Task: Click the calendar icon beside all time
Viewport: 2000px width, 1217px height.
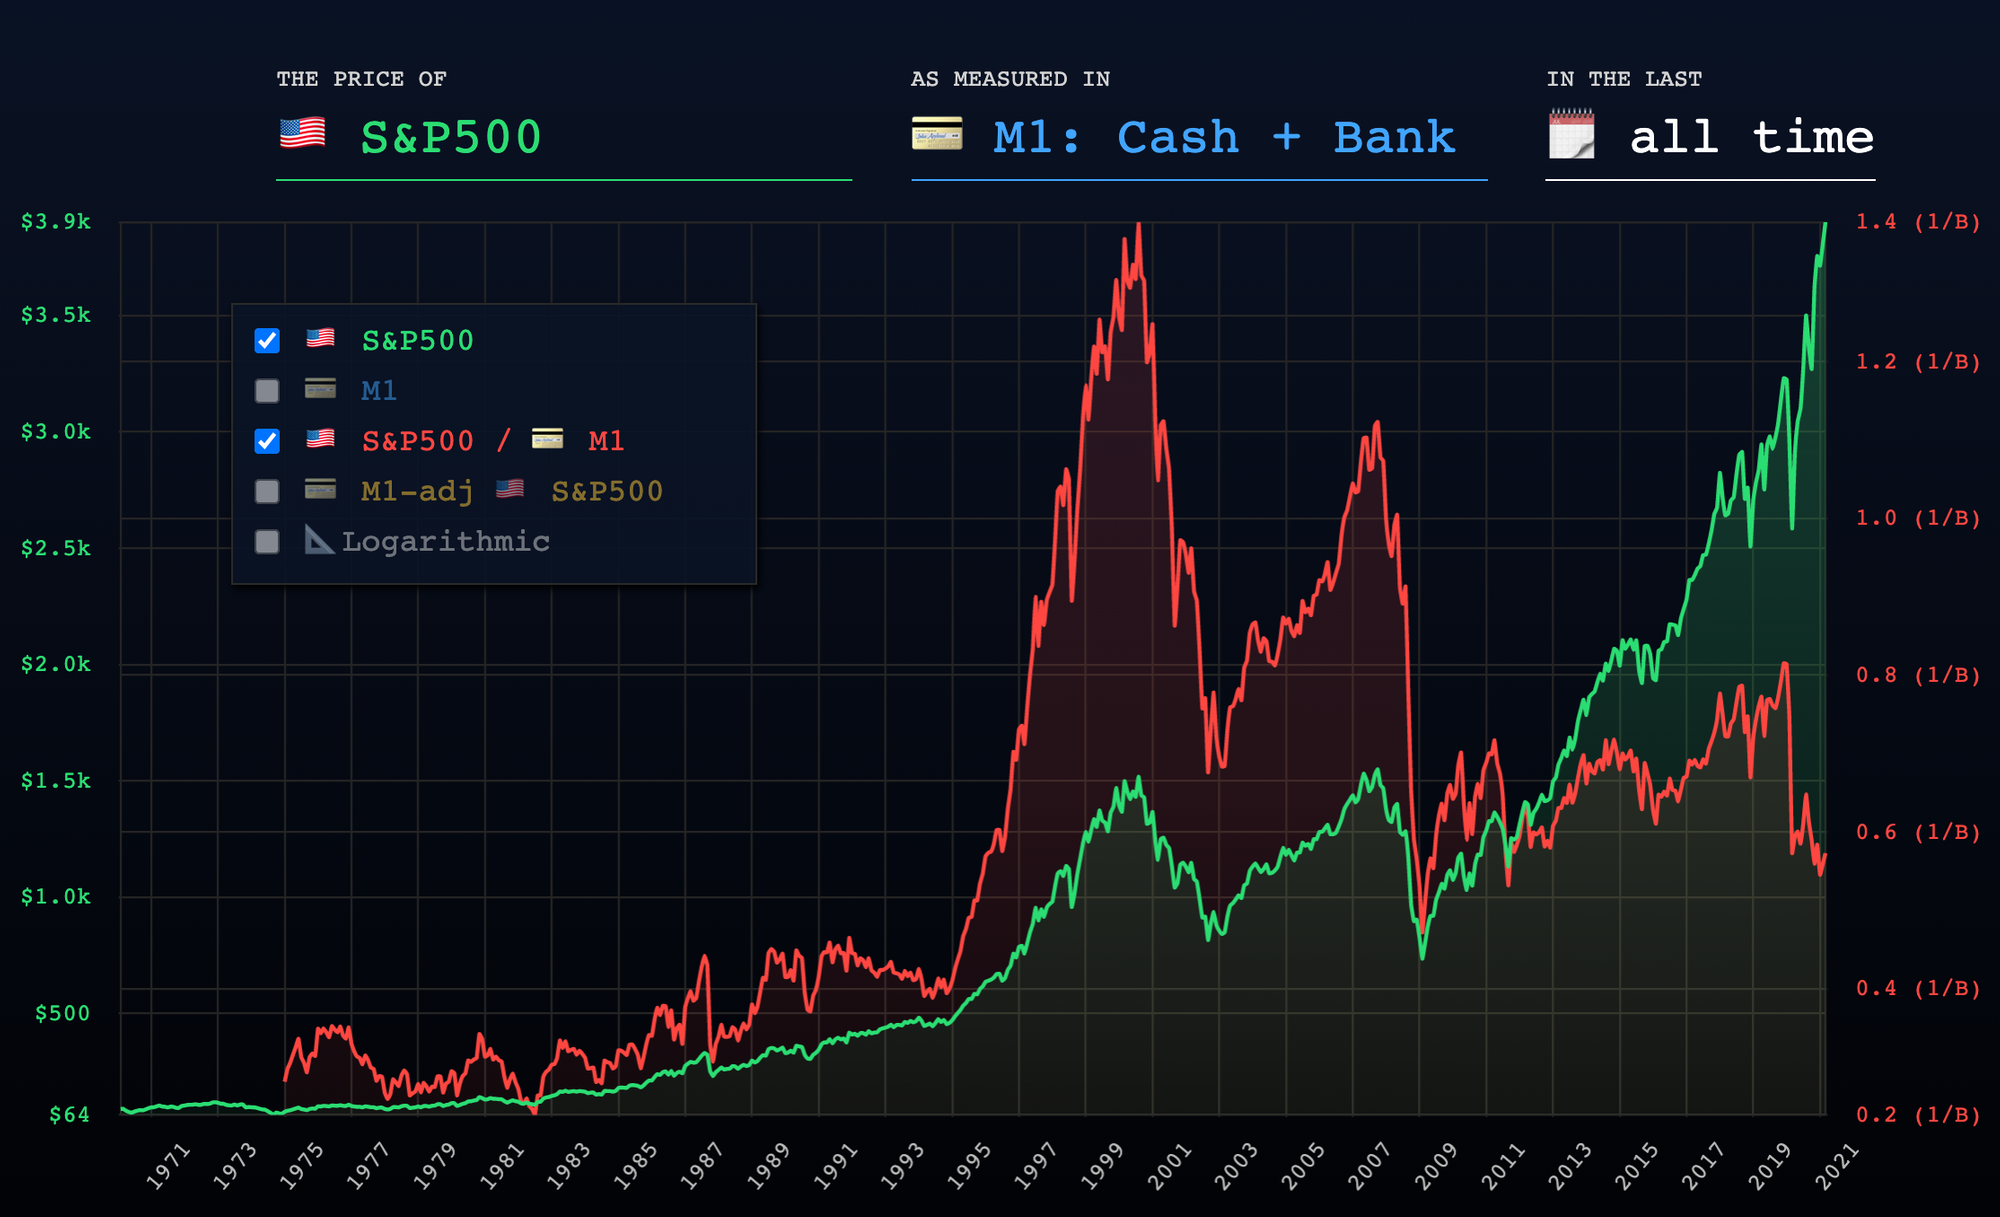Action: pos(1571,134)
